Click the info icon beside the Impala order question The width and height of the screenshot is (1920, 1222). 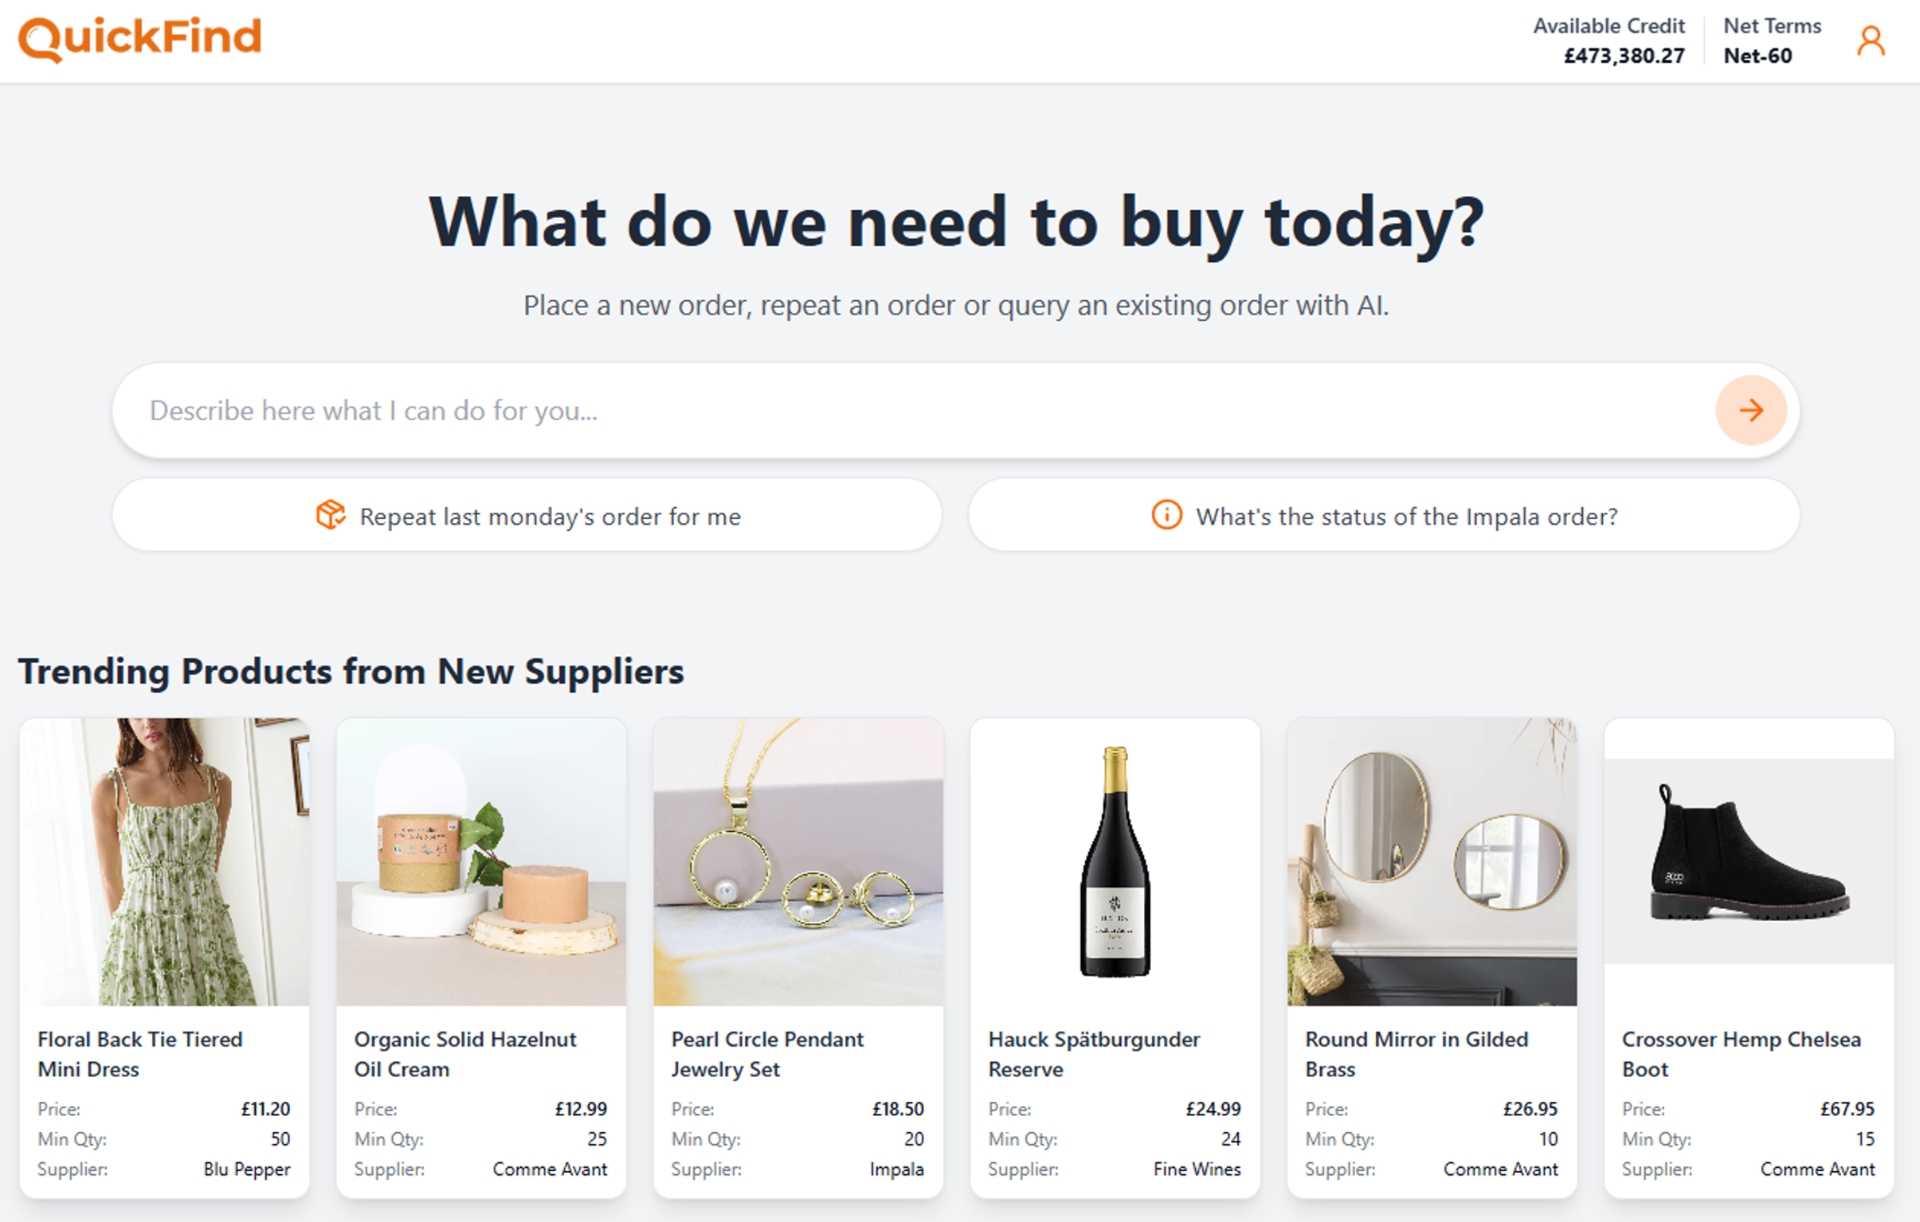(x=1165, y=515)
